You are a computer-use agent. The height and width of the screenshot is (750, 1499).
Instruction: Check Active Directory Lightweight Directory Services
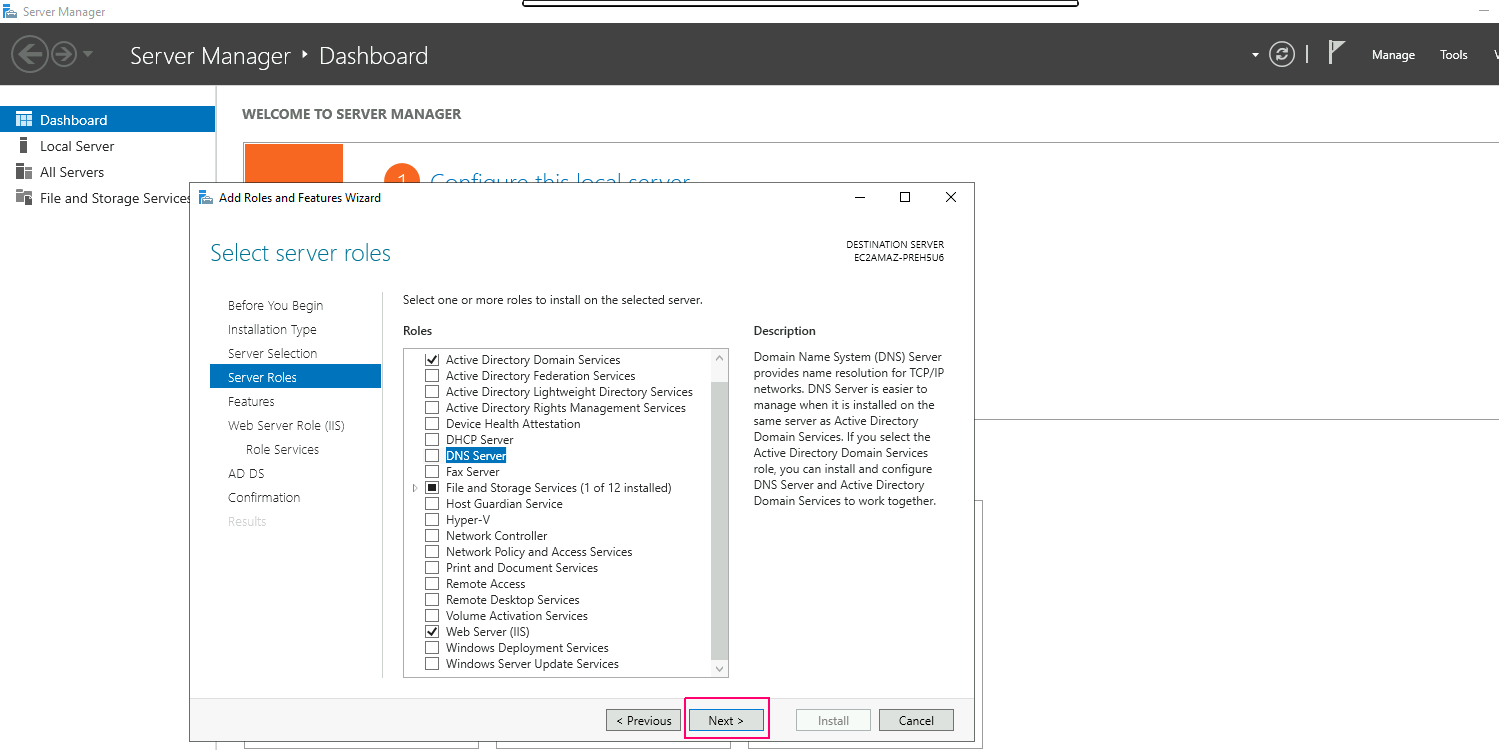point(432,392)
